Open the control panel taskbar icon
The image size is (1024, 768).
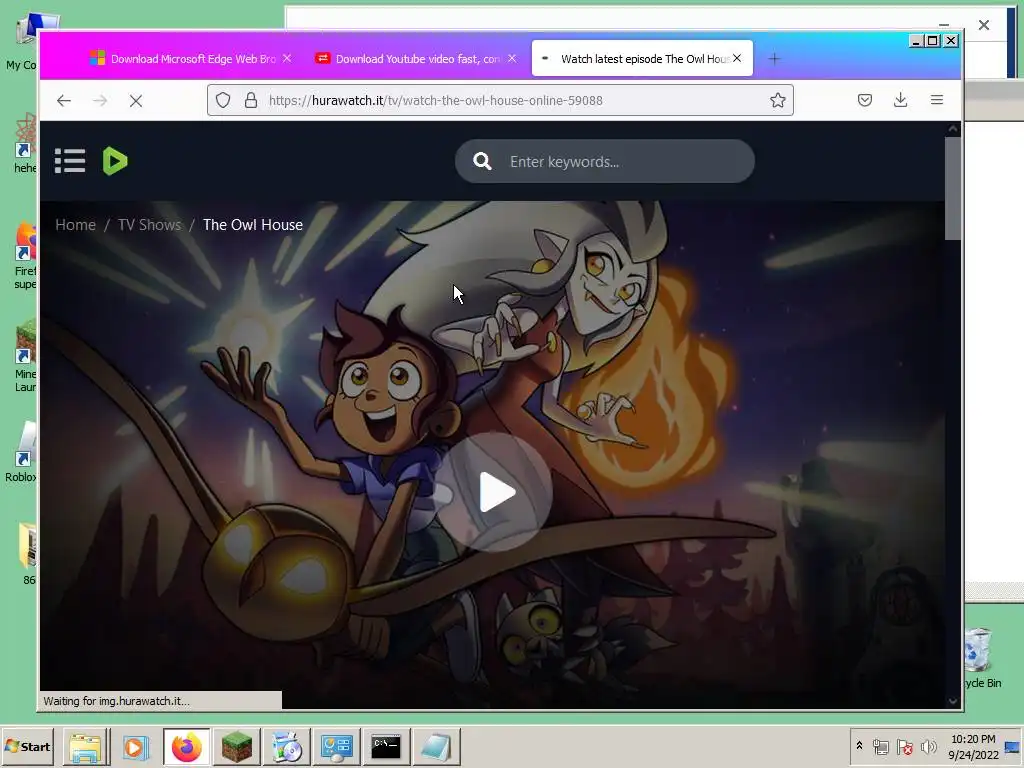point(336,747)
